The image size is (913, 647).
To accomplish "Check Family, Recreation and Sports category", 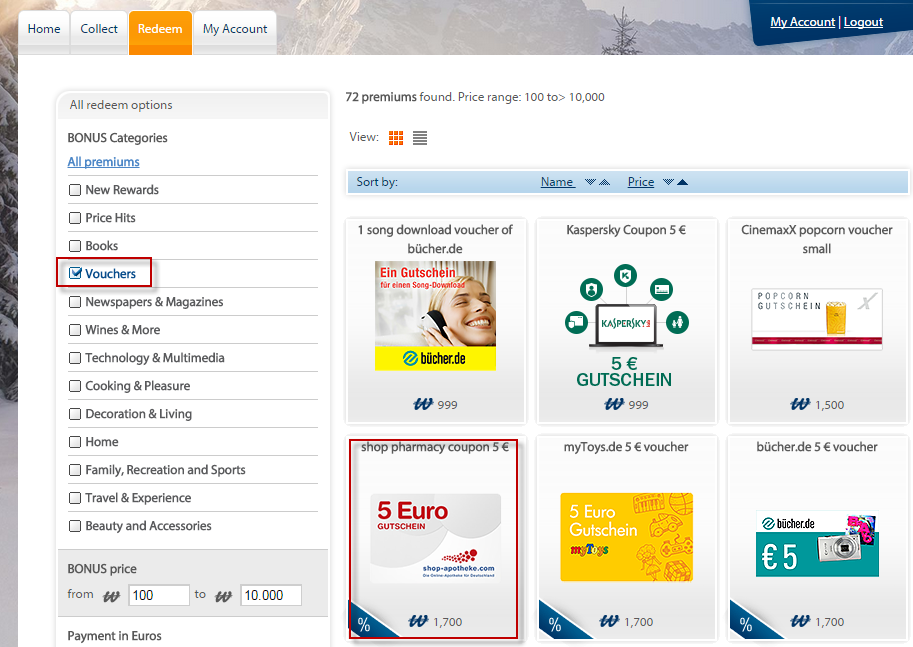I will coord(75,469).
